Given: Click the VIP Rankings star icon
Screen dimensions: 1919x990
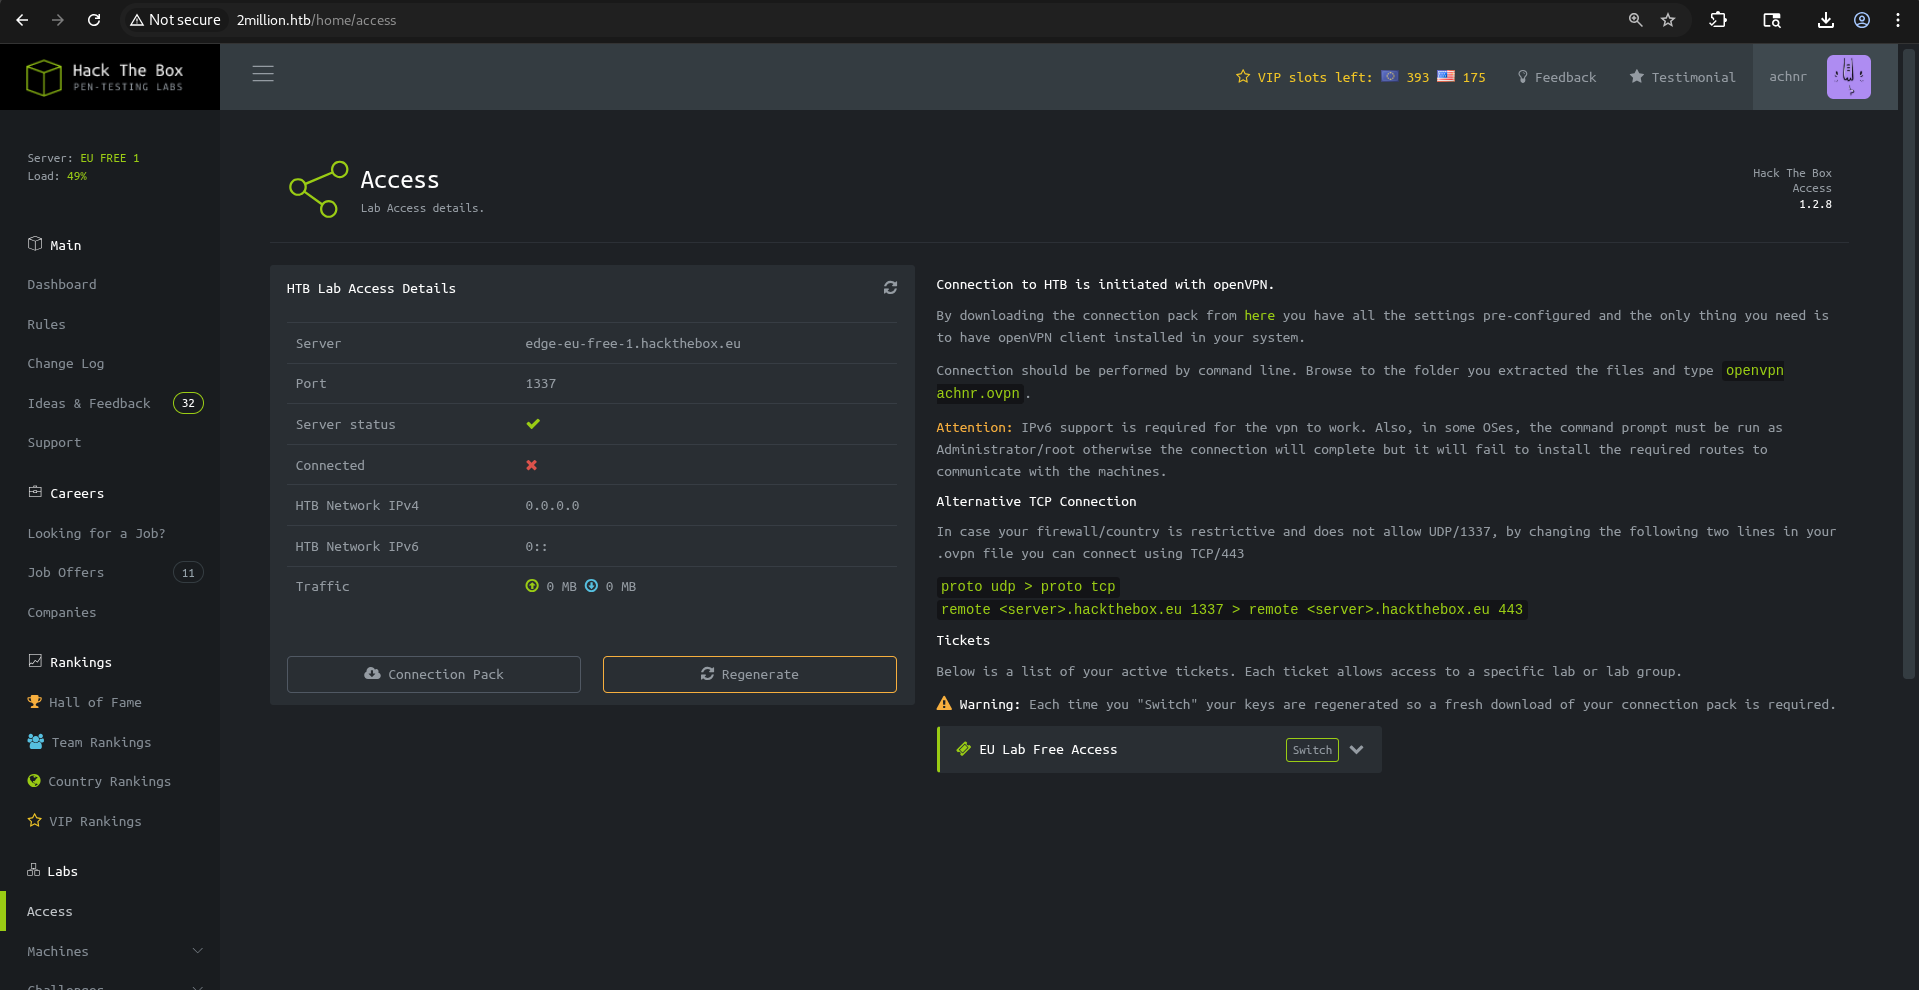Looking at the screenshot, I should (35, 821).
